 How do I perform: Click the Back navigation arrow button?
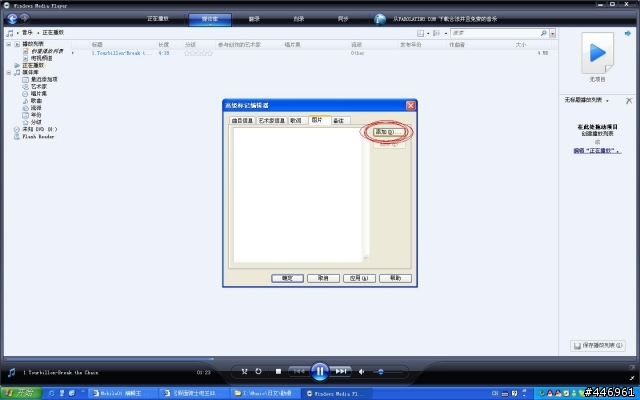[12, 18]
